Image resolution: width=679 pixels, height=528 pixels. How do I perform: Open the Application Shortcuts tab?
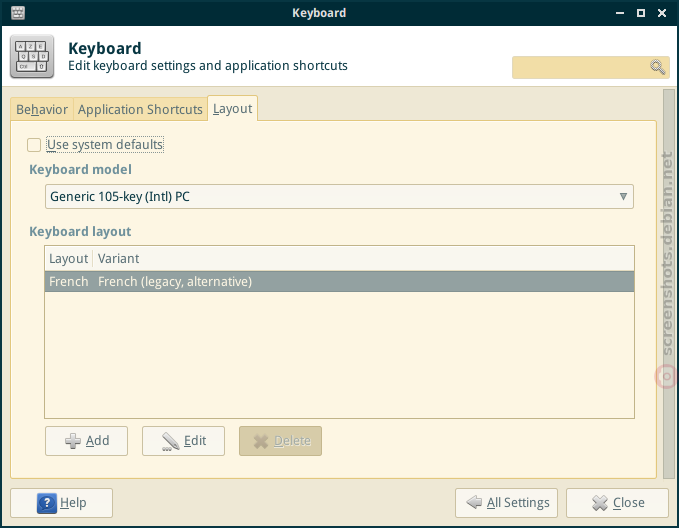[140, 109]
